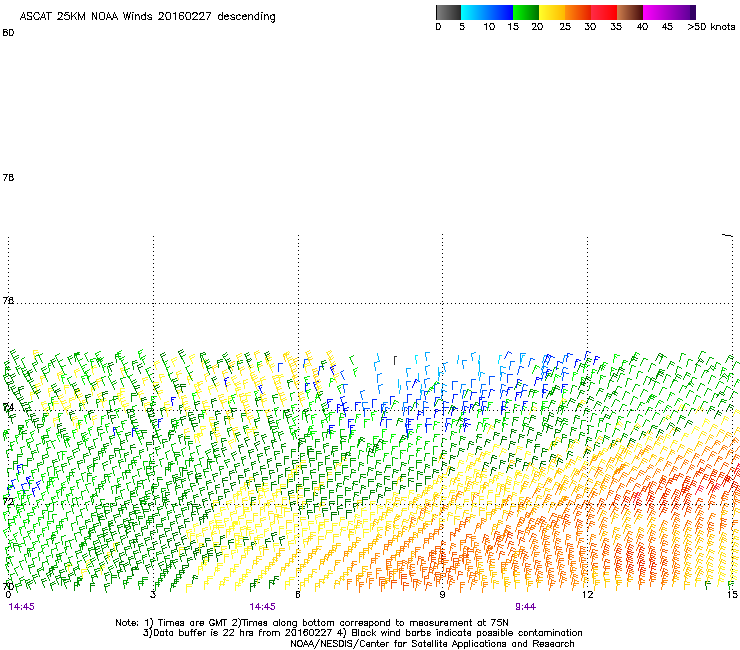Viewport: 740px width, 650px height.
Task: Click the '10' legend scale label
Action: [x=489, y=27]
